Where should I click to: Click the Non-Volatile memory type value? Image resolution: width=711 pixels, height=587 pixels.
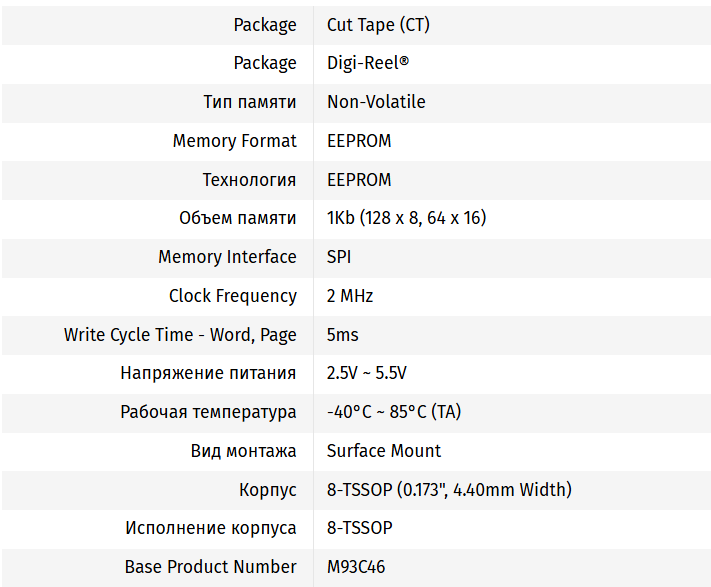pyautogui.click(x=376, y=102)
